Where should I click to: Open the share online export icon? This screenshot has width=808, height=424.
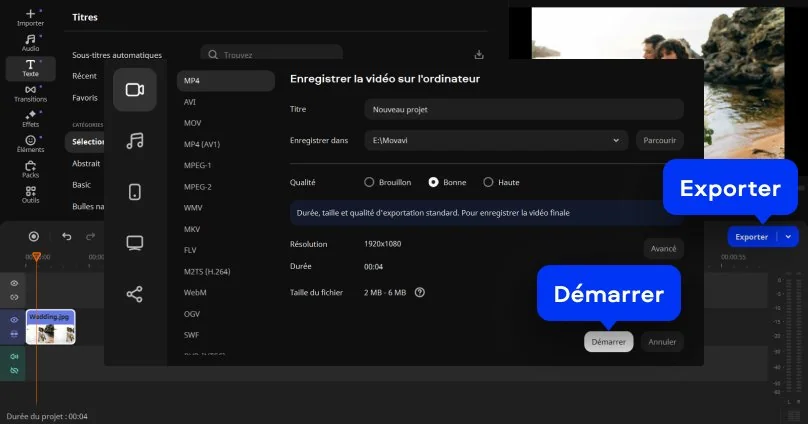click(x=135, y=294)
